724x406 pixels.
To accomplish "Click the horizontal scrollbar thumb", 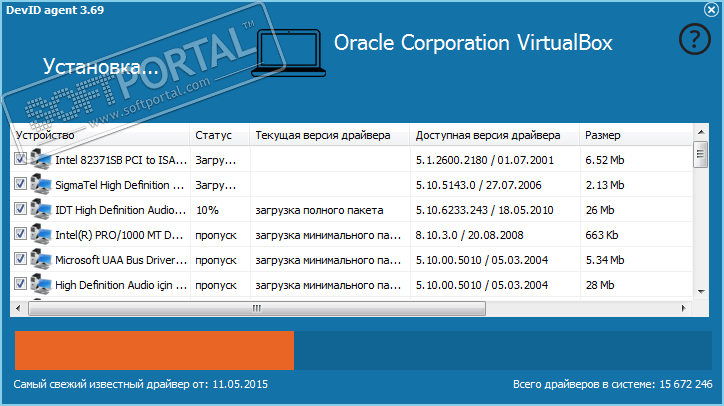I will tap(257, 308).
